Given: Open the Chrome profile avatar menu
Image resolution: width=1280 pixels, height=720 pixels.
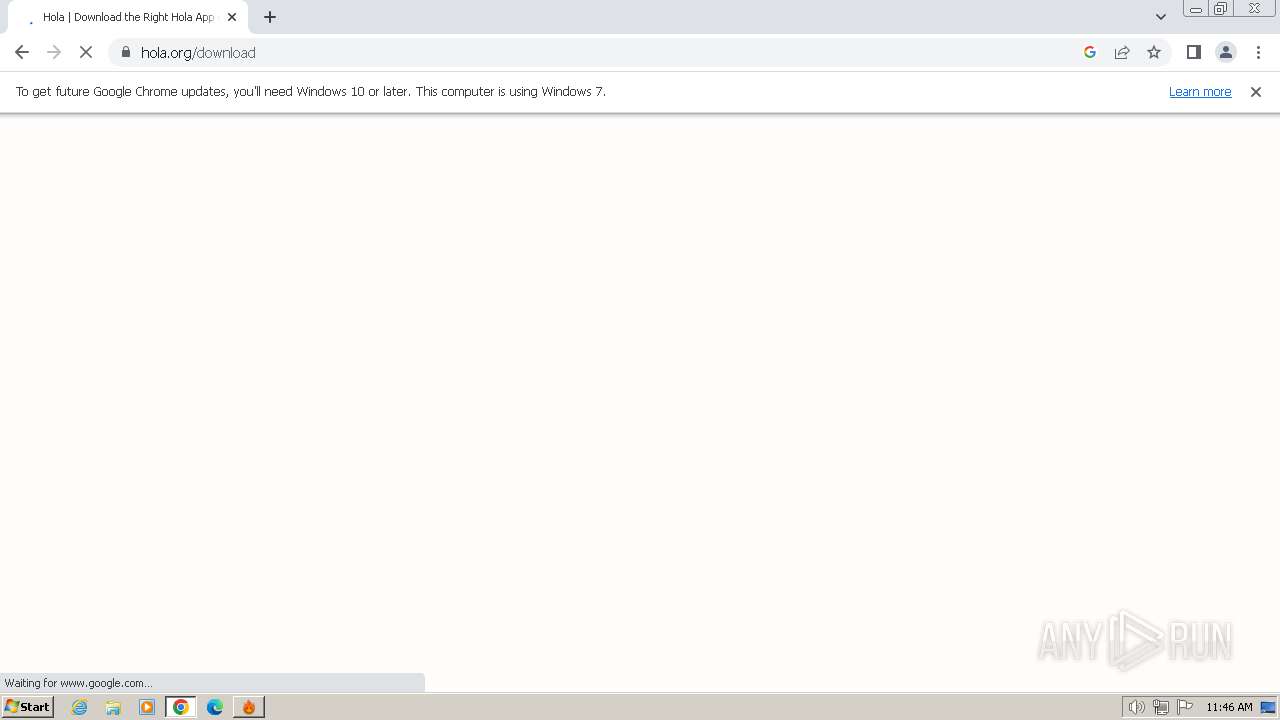Looking at the screenshot, I should tap(1226, 52).
